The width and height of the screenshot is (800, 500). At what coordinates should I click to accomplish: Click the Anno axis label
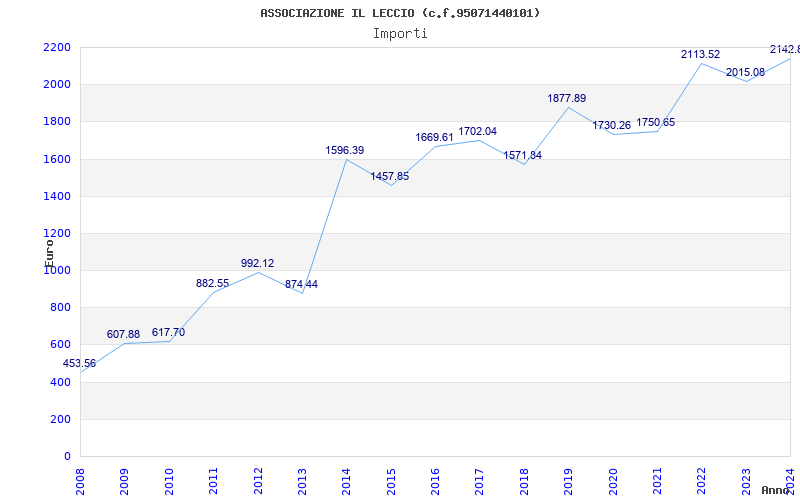[775, 491]
